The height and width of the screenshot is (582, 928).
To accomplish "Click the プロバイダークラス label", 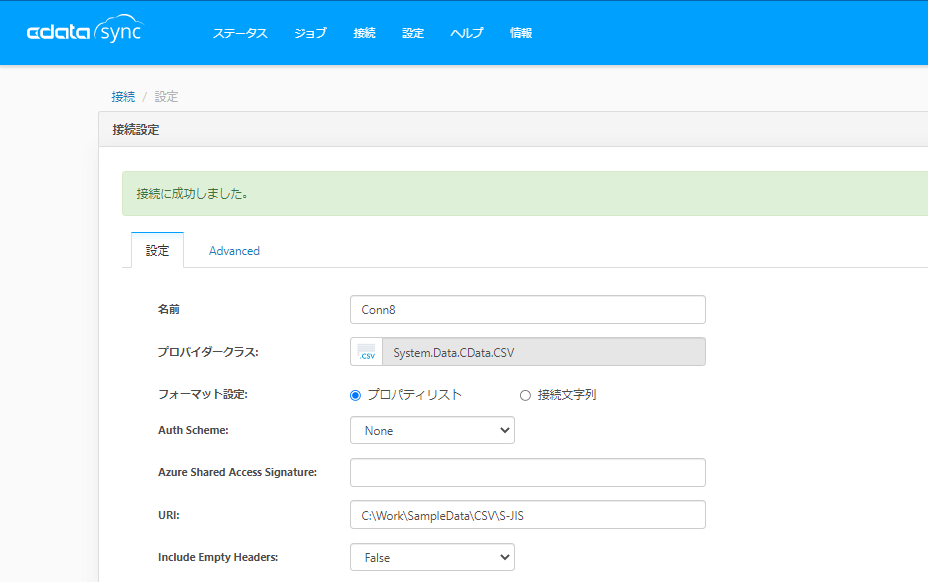I will pos(208,352).
